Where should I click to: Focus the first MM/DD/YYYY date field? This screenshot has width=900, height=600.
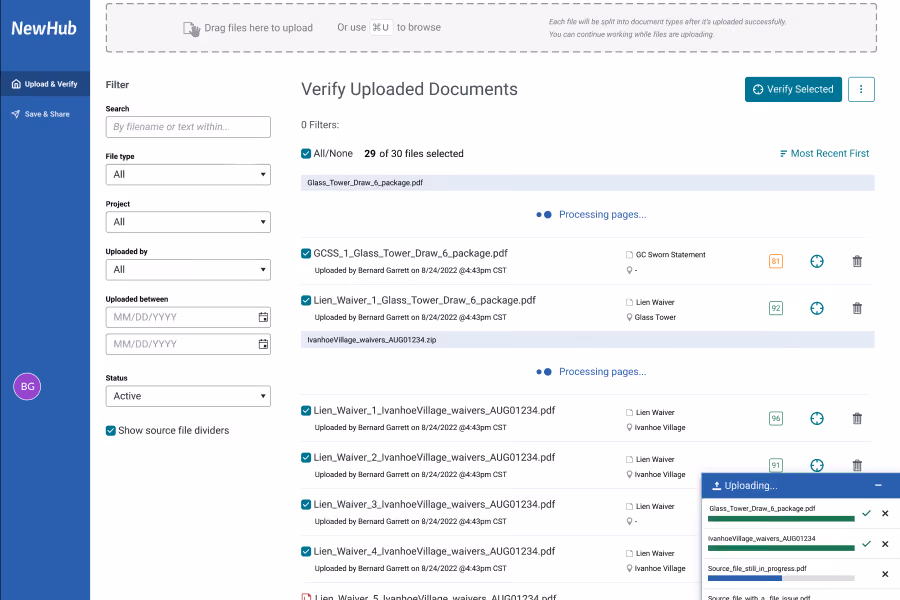click(x=188, y=317)
